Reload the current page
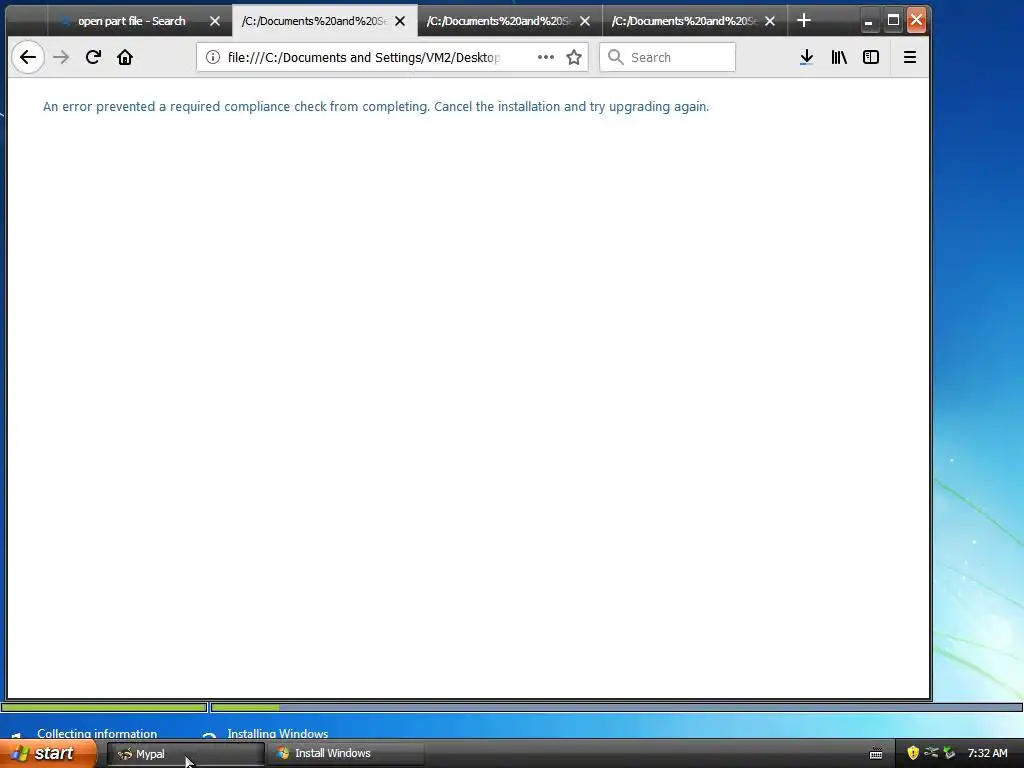The image size is (1024, 768). (93, 57)
